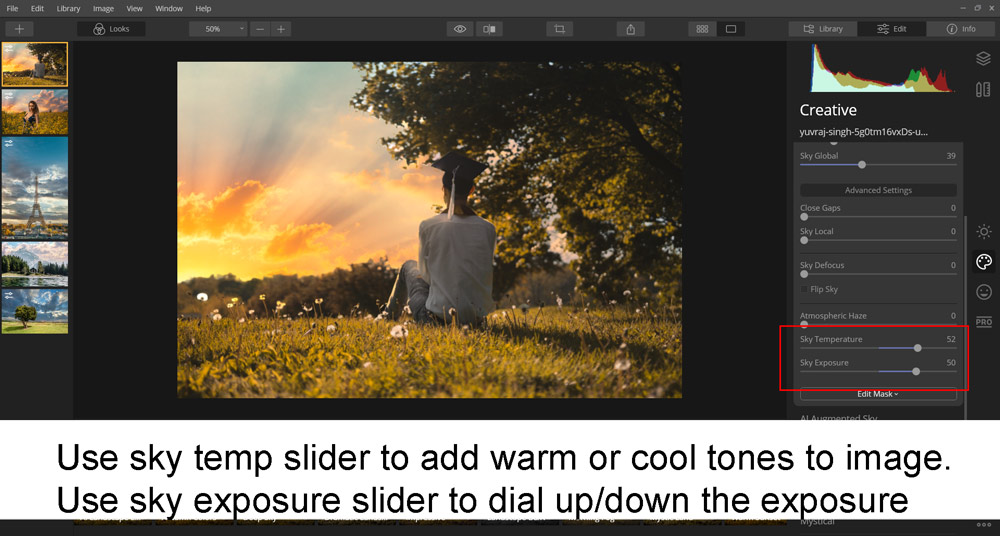Select the Creative palette icon
This screenshot has width=1000, height=536.
pos(984,262)
